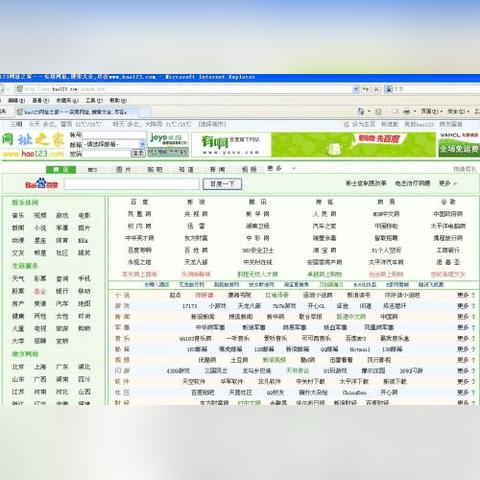Open the 地图 link in sidebar
This screenshot has height=480, width=480.
point(84,303)
